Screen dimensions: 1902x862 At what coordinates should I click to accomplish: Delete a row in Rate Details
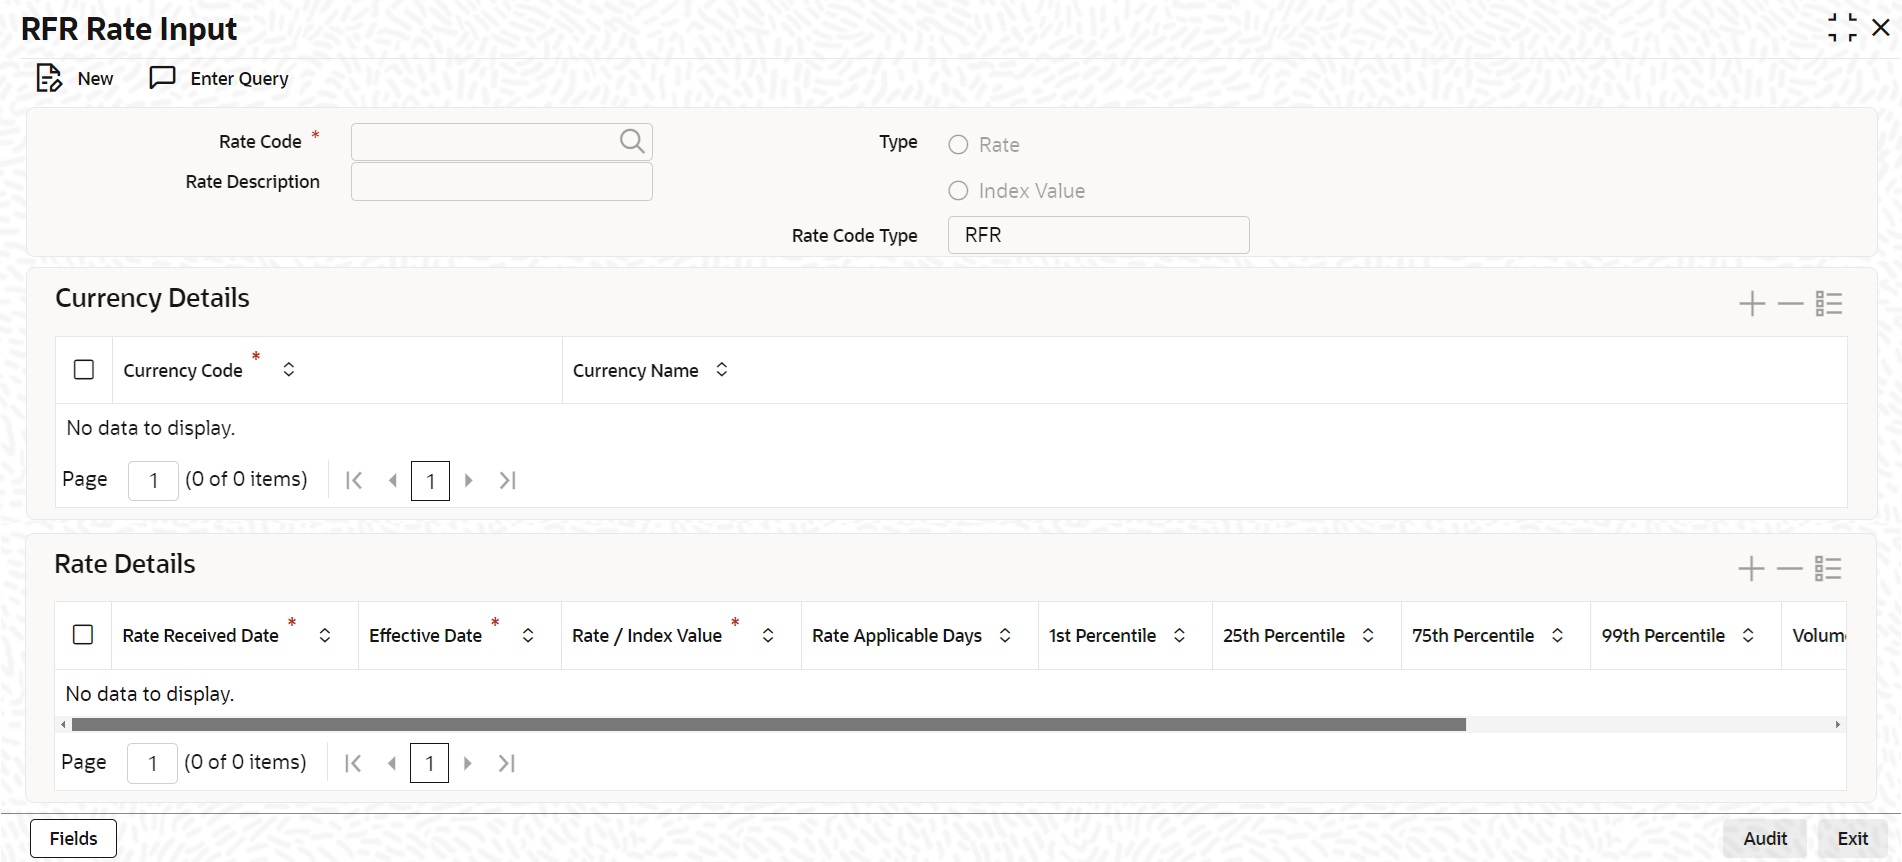click(1789, 569)
